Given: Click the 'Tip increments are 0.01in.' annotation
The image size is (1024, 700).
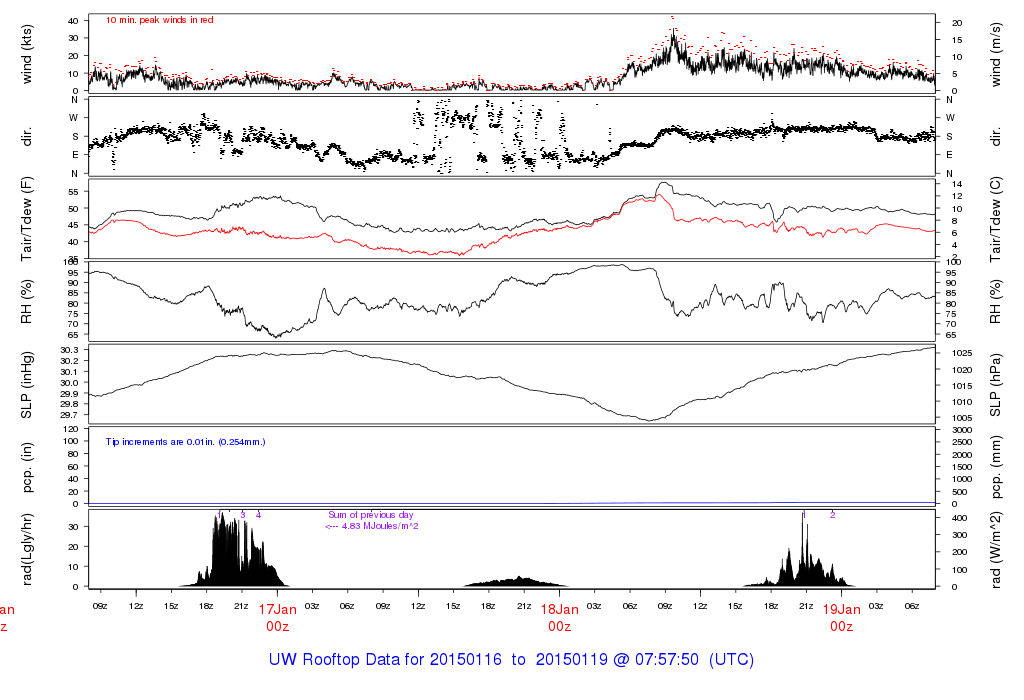Looking at the screenshot, I should click(185, 442).
